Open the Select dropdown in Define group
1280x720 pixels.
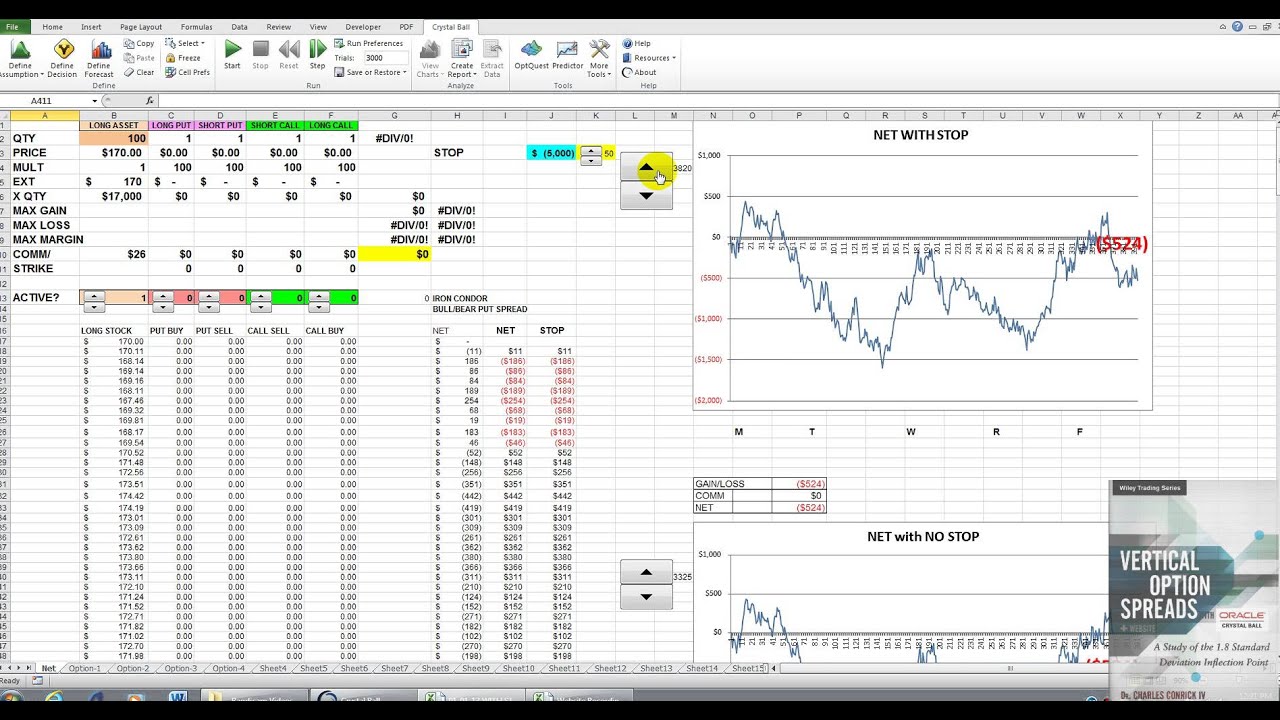click(x=186, y=43)
